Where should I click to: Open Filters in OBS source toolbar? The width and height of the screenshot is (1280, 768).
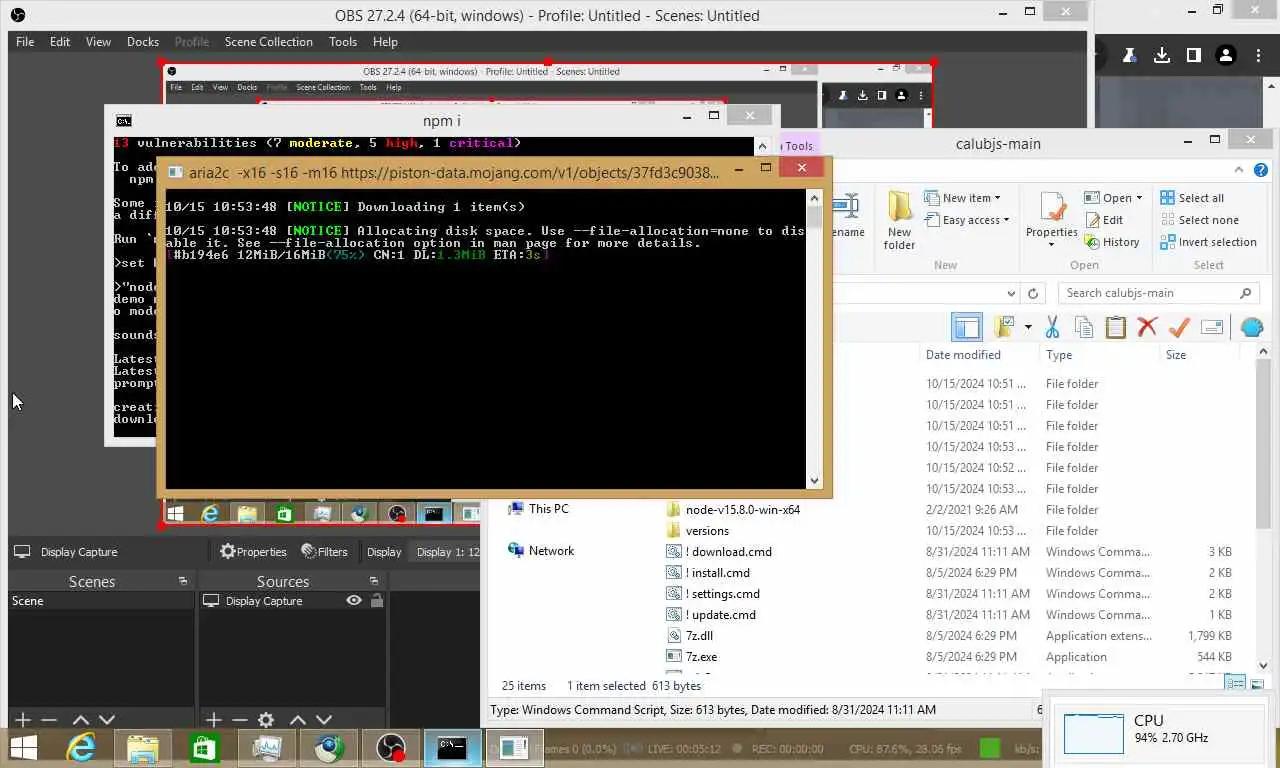[324, 551]
